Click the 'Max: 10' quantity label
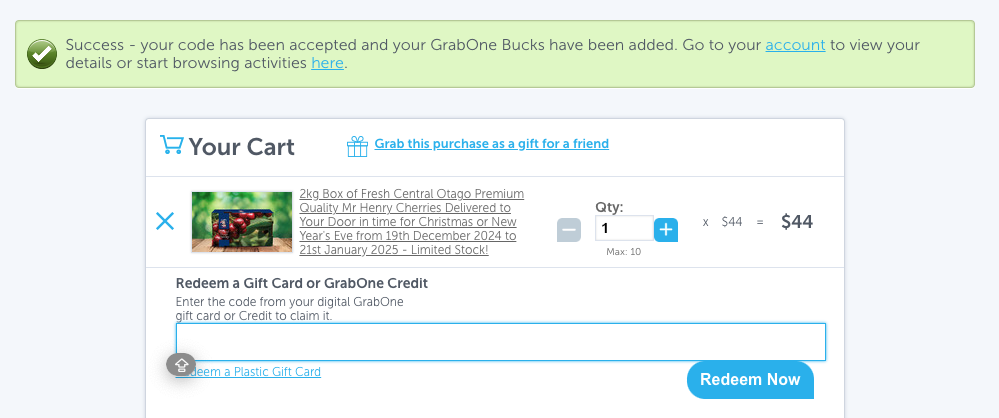 click(623, 252)
